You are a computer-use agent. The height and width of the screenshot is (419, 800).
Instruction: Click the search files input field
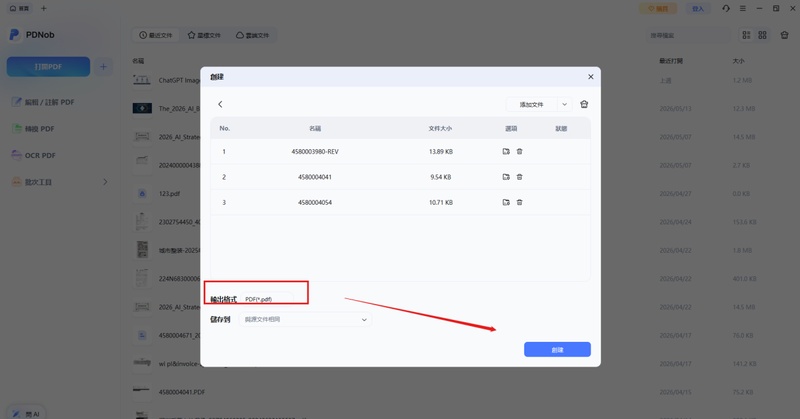point(687,35)
